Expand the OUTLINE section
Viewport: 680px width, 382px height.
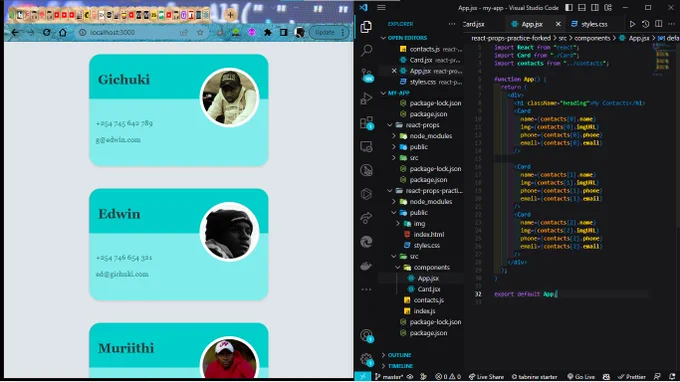(x=399, y=355)
